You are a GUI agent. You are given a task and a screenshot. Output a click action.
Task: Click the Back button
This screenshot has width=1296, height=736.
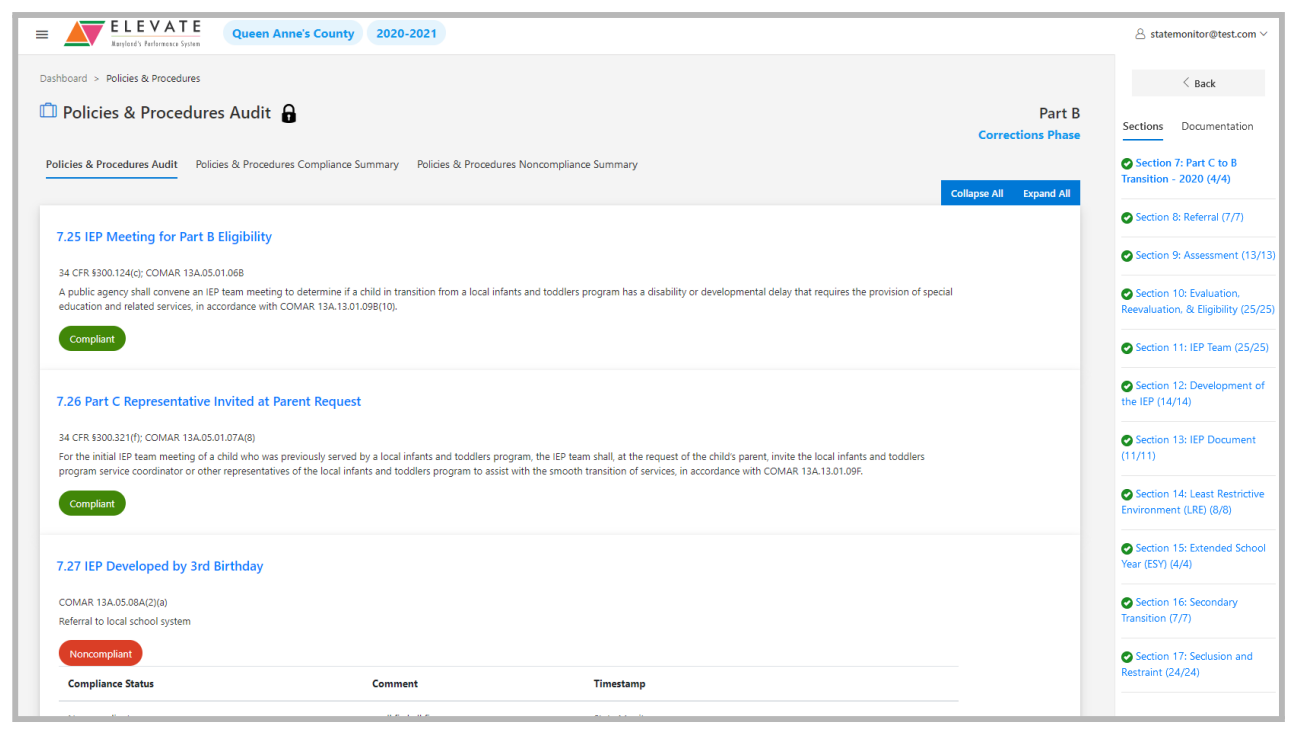pyautogui.click(x=1198, y=84)
